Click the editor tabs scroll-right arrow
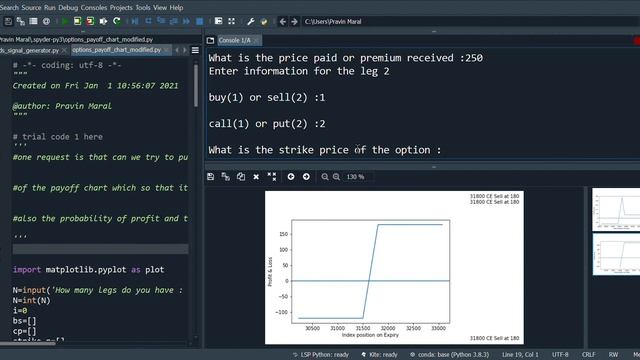Viewport: 640px width, 360px height. (184, 50)
